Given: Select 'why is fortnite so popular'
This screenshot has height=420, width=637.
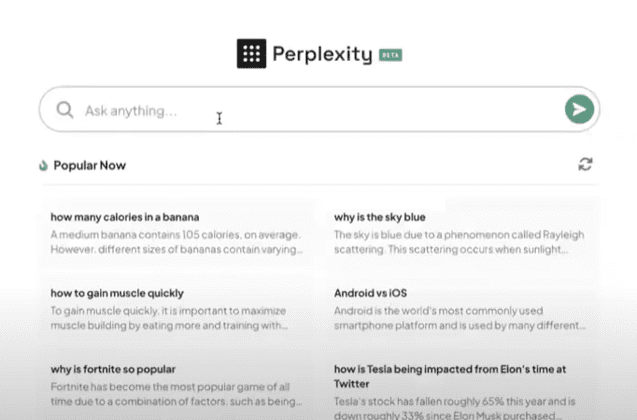Looking at the screenshot, I should 113,369.
